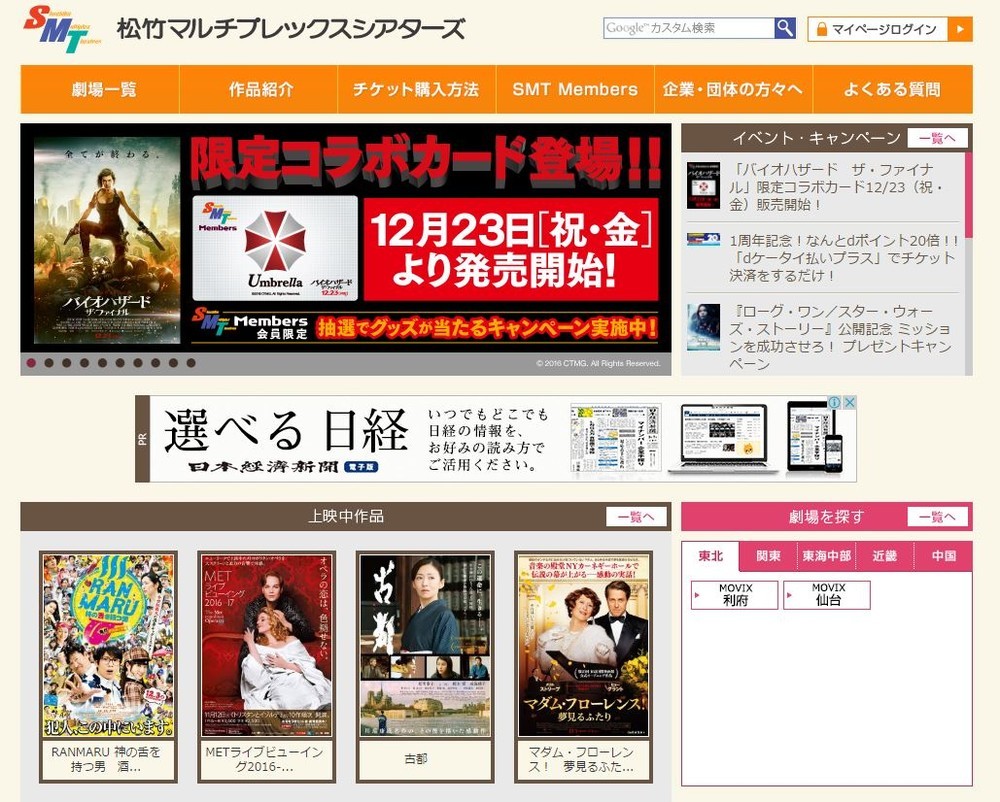
Task: Open the チケット購入方法 menu item
Action: [x=417, y=89]
